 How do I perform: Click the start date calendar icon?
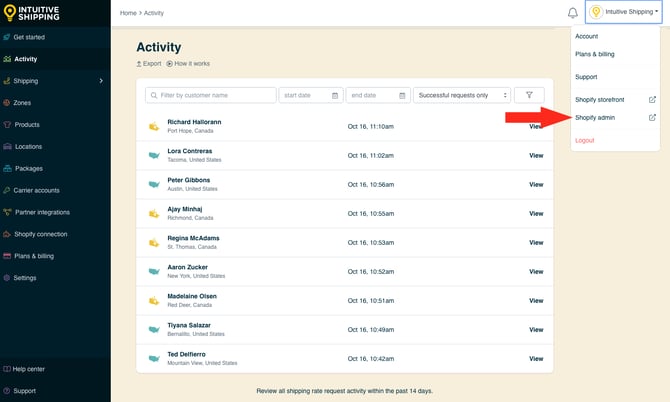(x=335, y=95)
